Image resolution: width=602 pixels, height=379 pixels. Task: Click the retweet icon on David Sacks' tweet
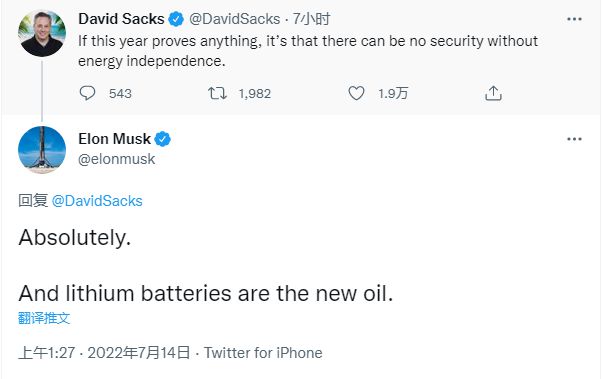(x=217, y=93)
